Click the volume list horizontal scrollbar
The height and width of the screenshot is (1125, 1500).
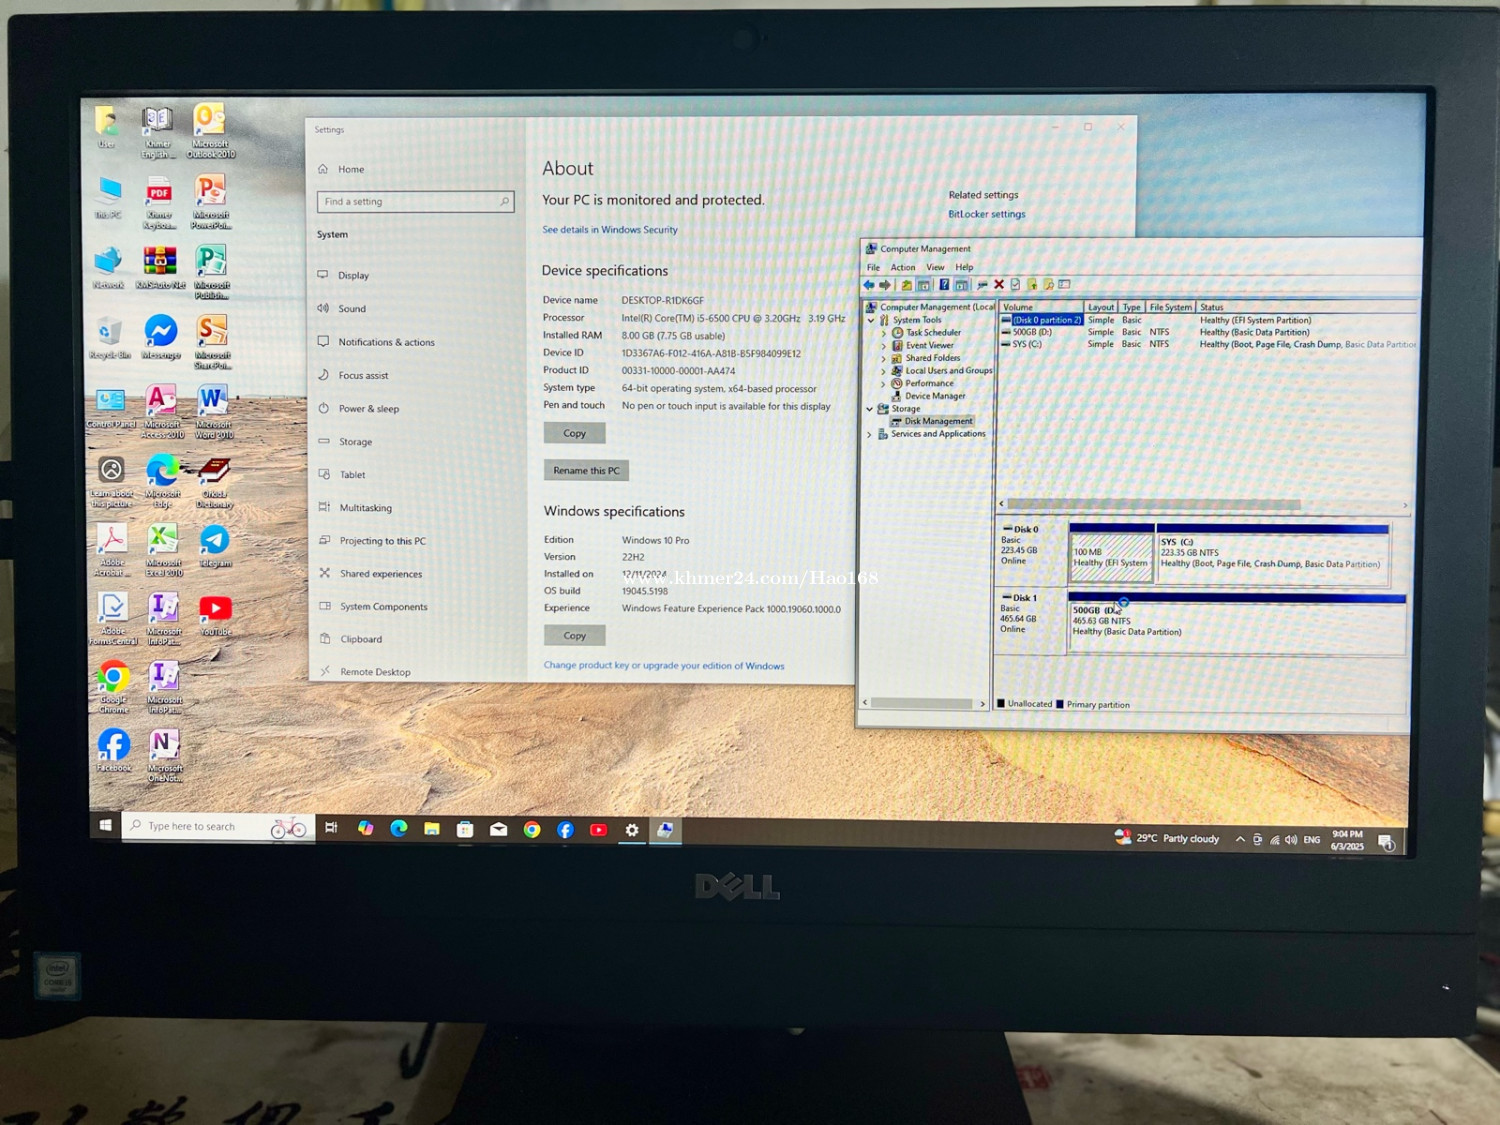coord(1204,504)
